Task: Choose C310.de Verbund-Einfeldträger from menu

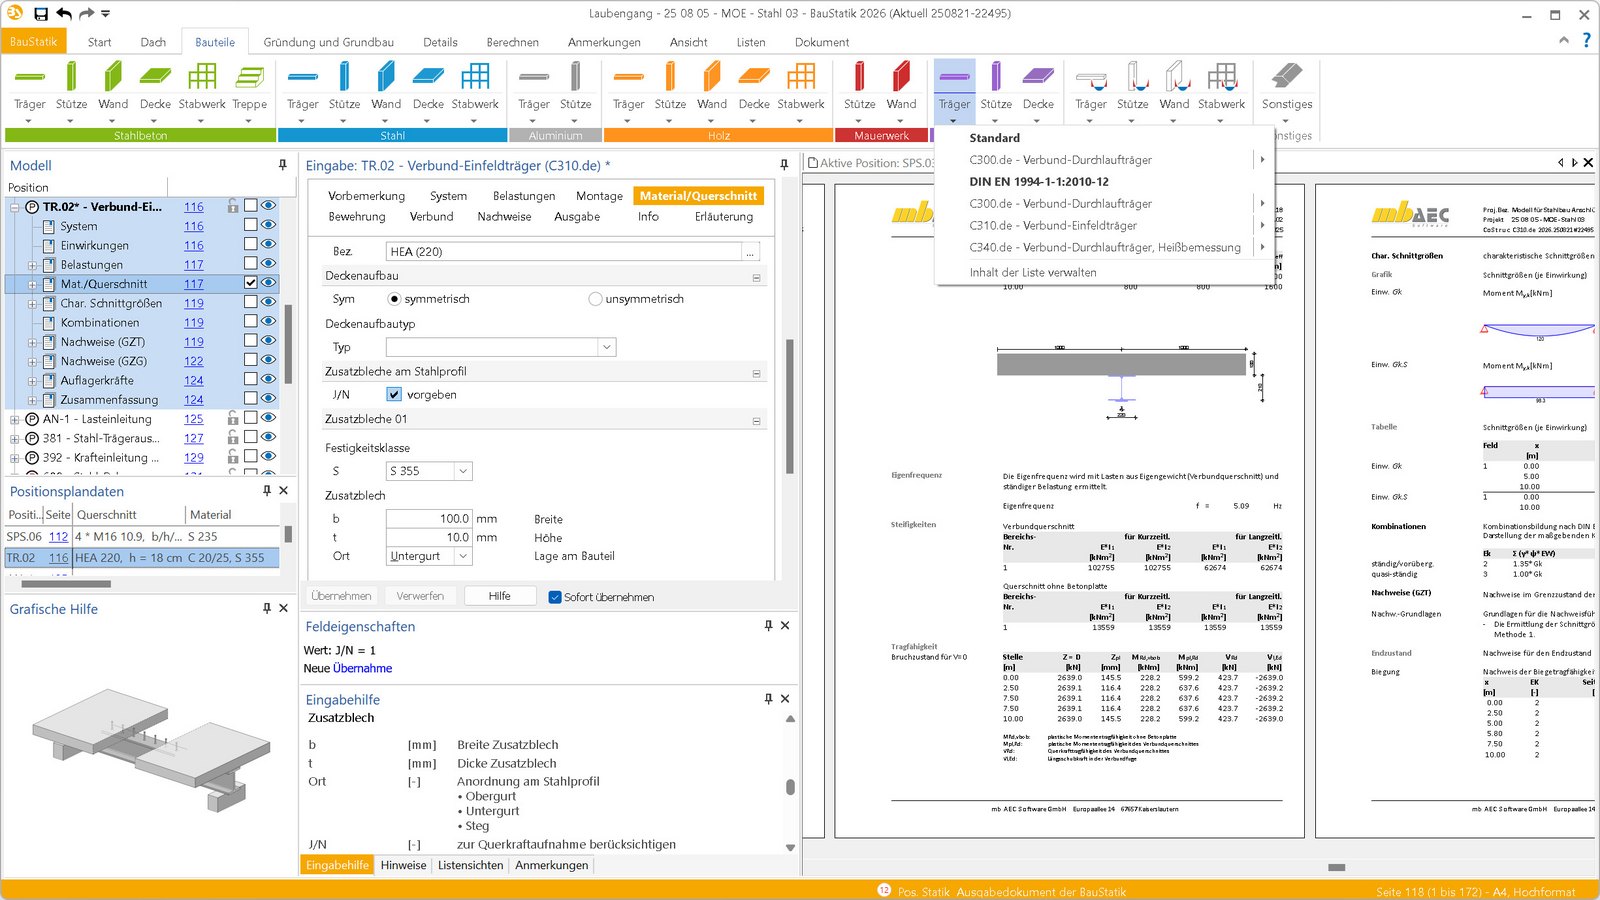Action: pyautogui.click(x=1052, y=226)
